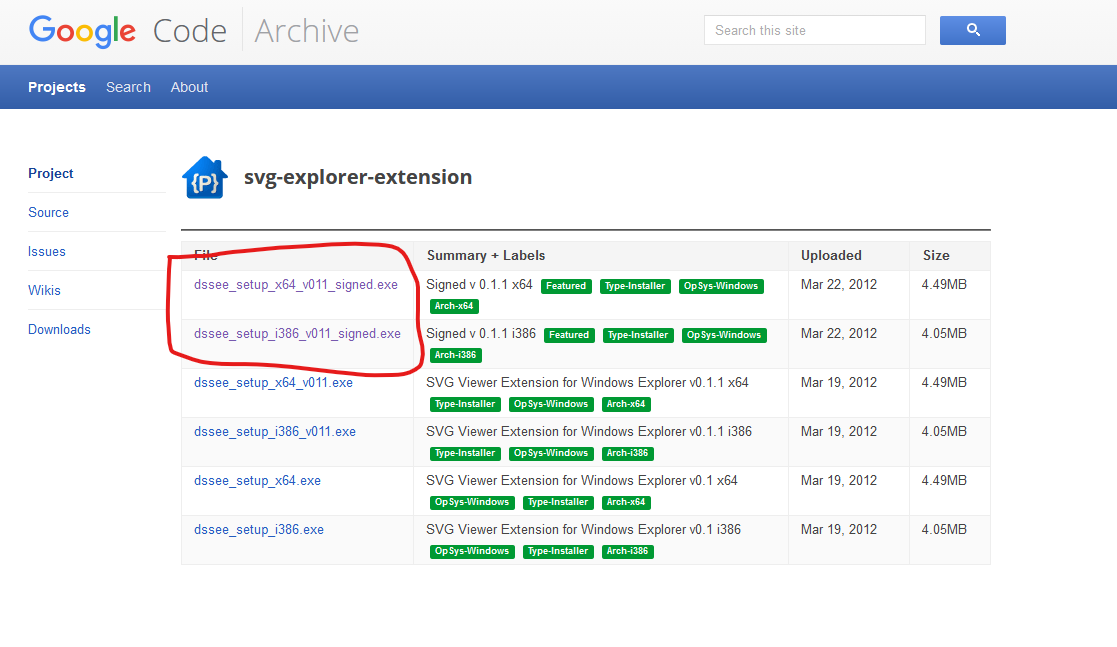Screen dimensions: 1117x647
Task: Download dssee_setup_x64_v011.exe
Action: pos(274,383)
